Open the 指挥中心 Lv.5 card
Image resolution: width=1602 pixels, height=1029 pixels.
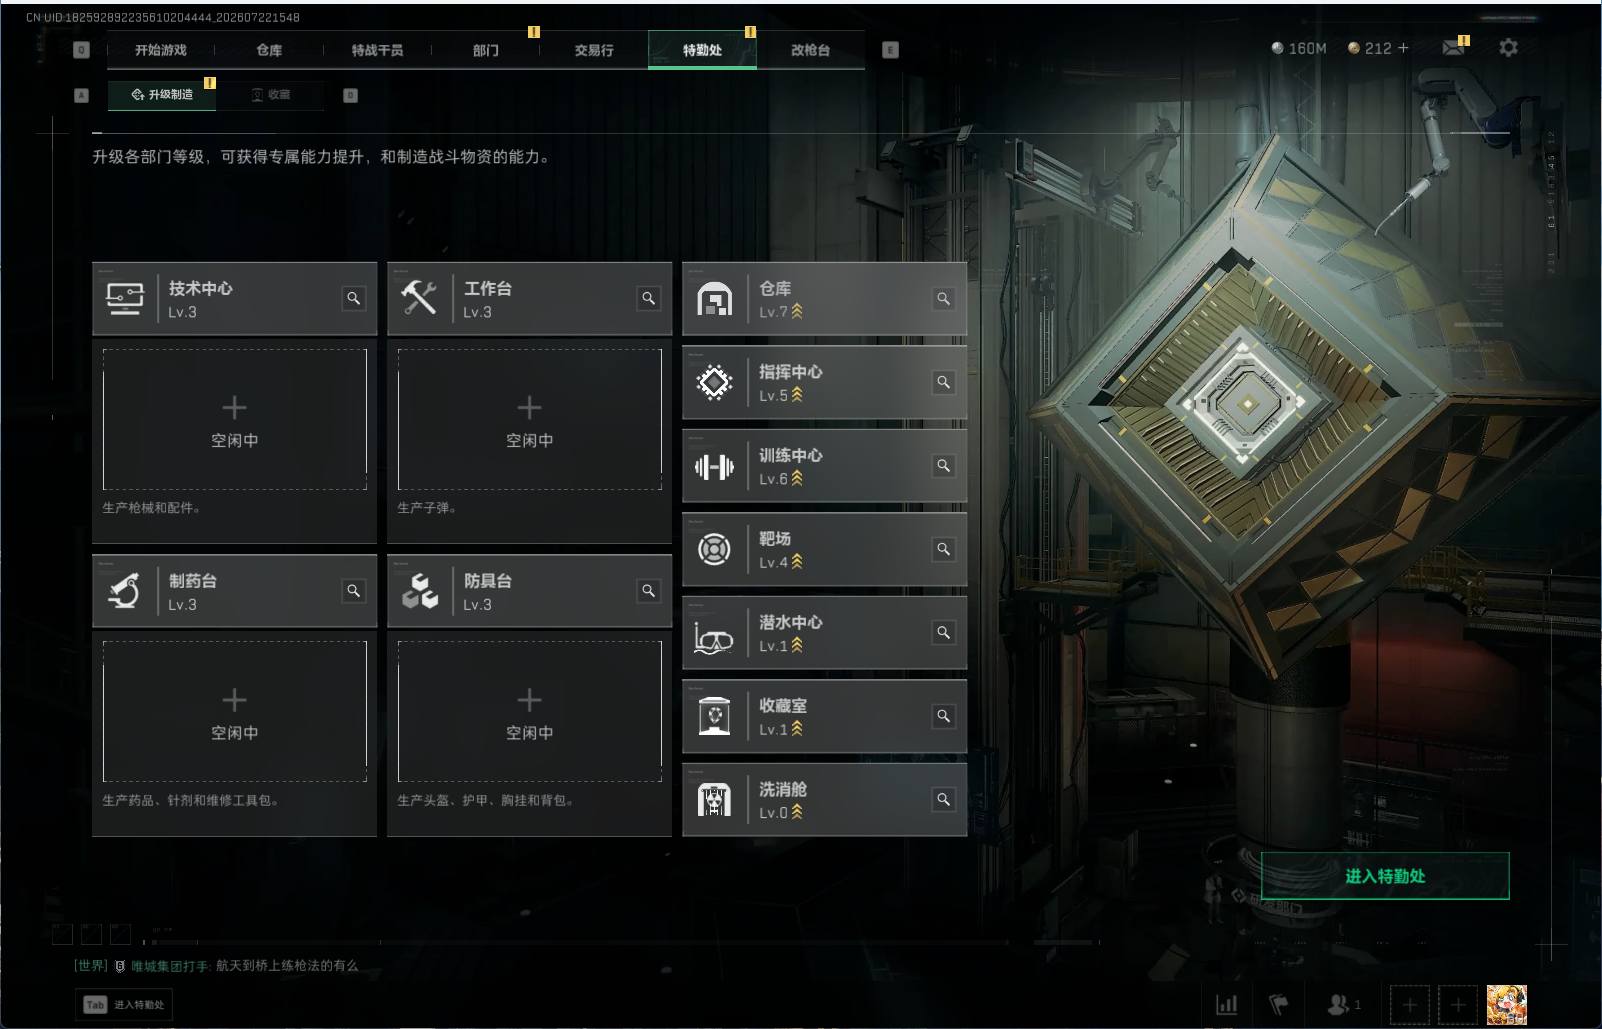pyautogui.click(x=824, y=383)
